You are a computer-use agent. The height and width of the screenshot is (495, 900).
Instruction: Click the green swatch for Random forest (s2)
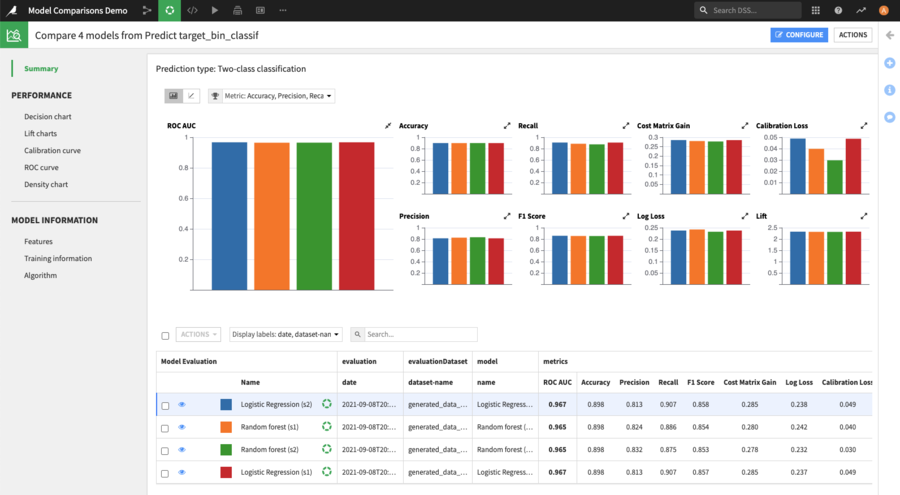click(x=226, y=449)
